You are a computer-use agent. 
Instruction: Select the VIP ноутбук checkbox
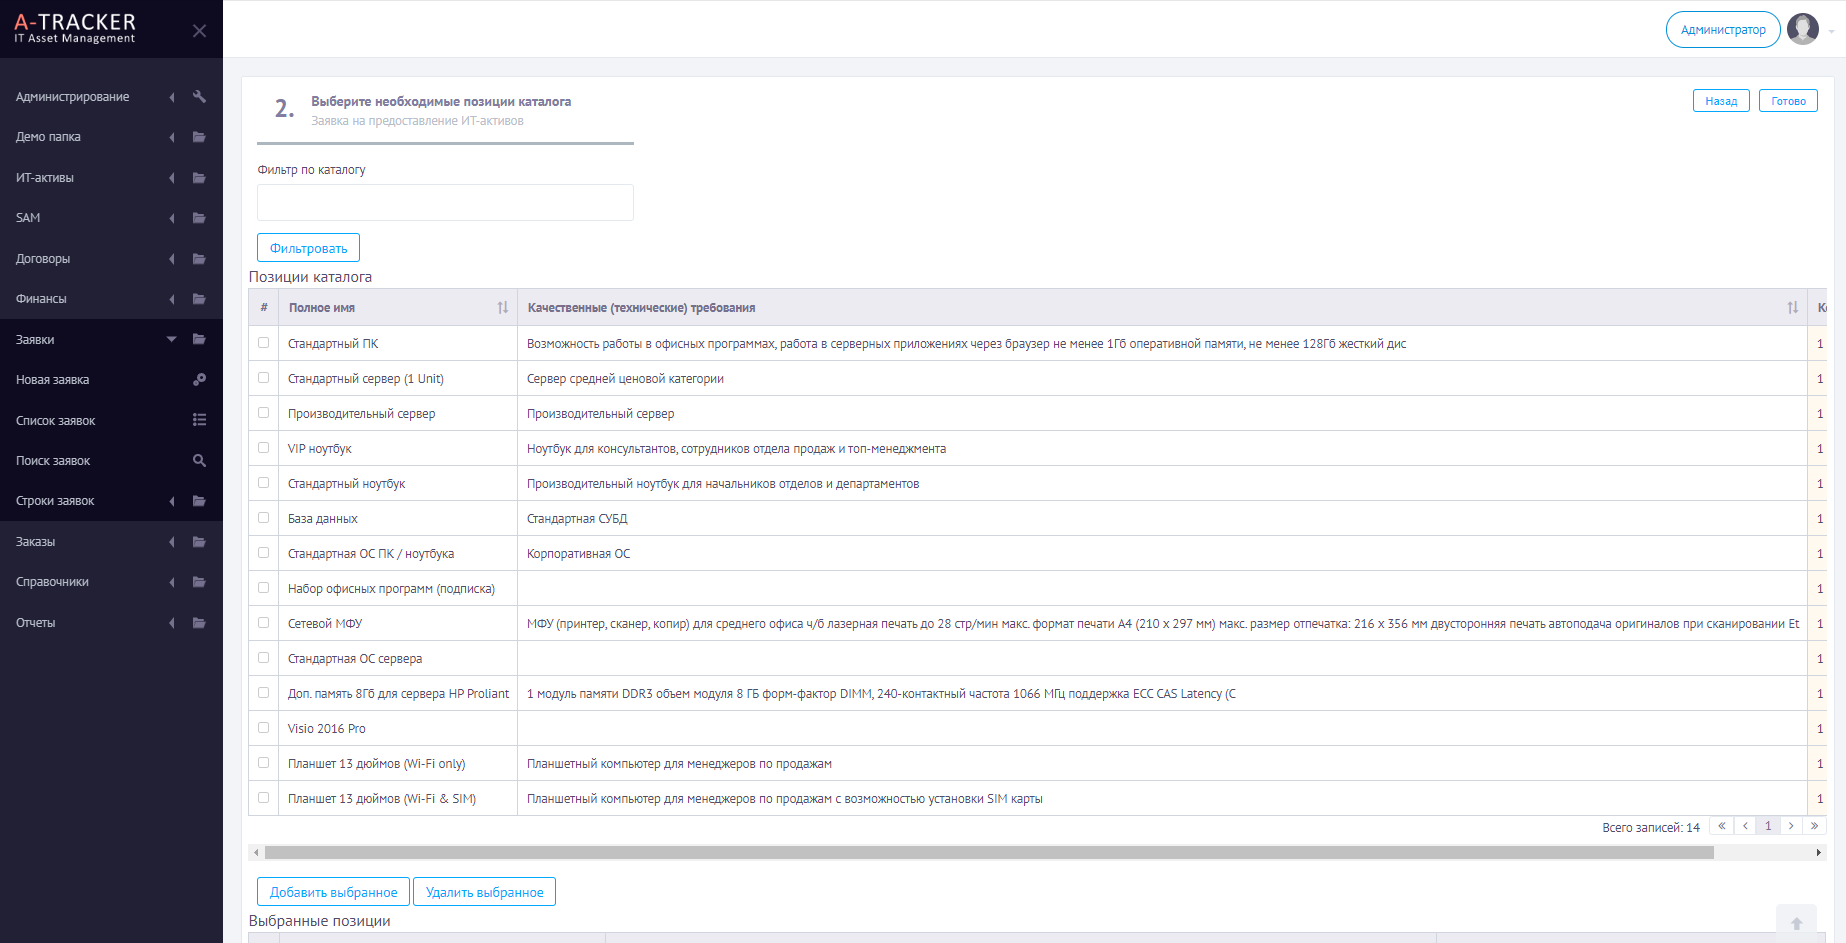tap(264, 448)
